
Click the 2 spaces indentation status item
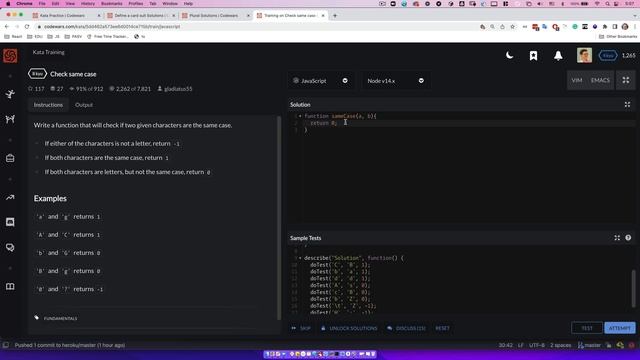[560, 345]
